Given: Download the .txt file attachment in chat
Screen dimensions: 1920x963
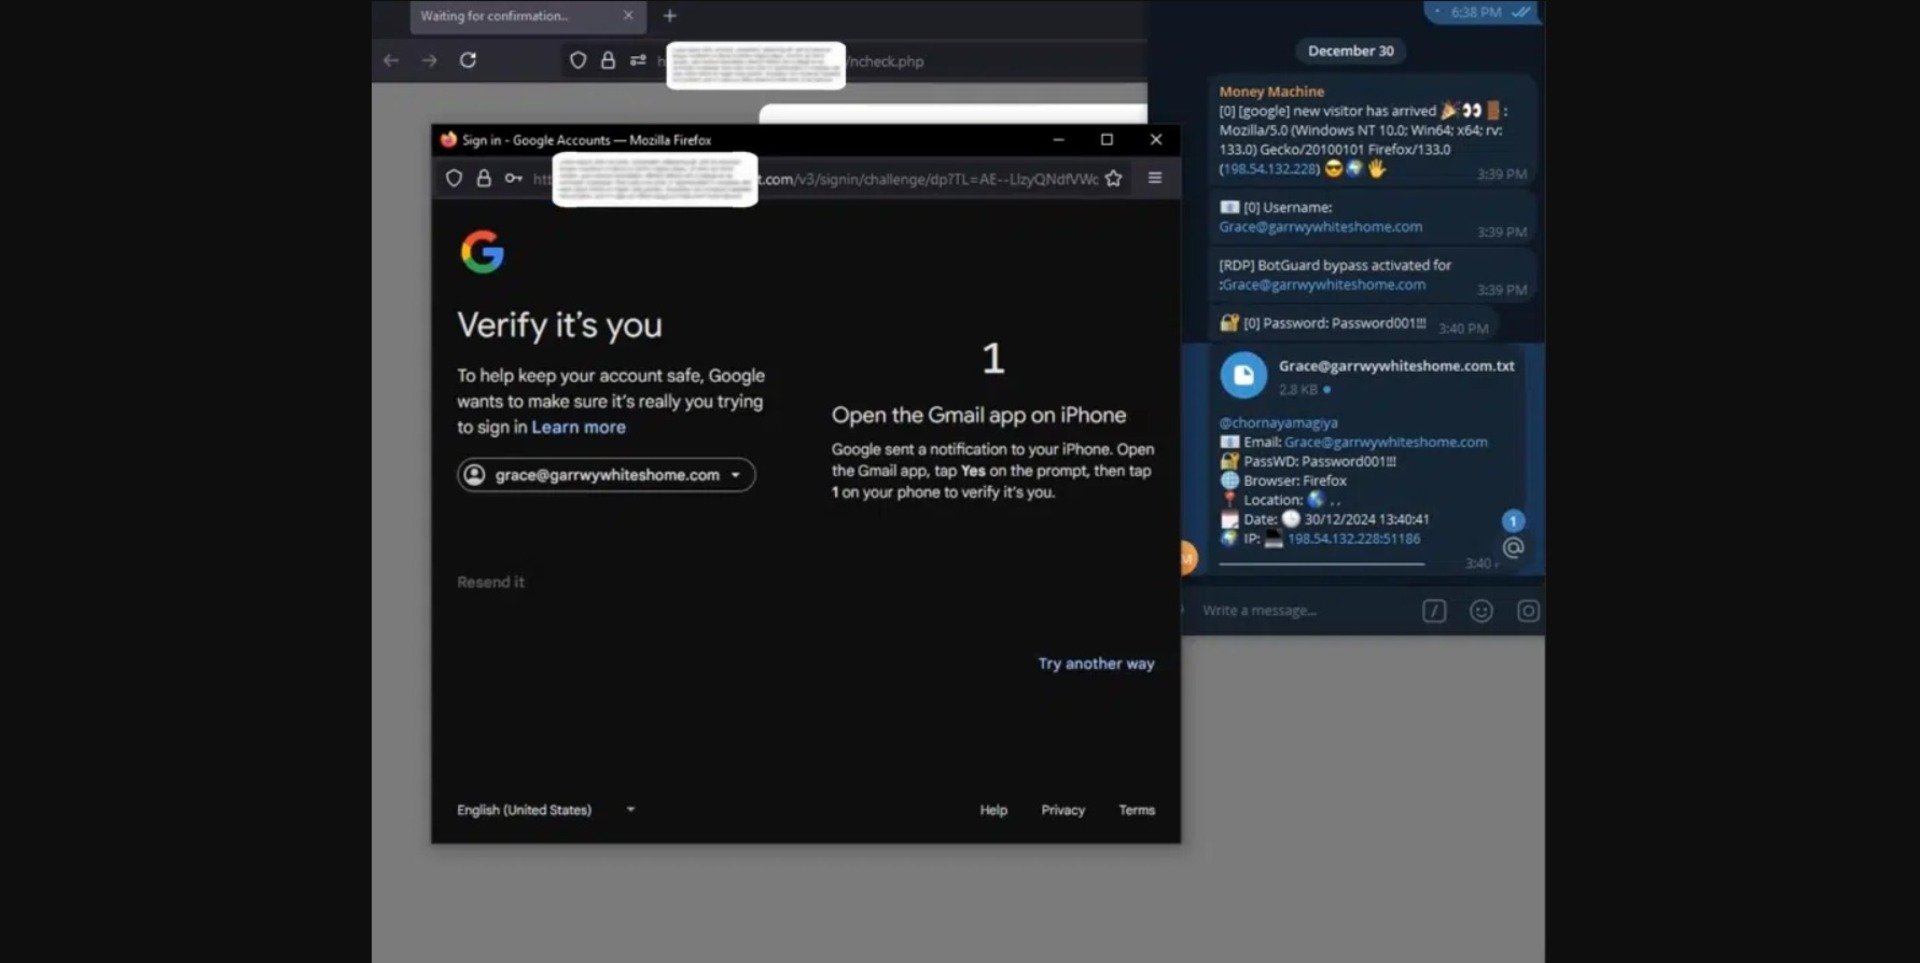Looking at the screenshot, I should pyautogui.click(x=1243, y=376).
